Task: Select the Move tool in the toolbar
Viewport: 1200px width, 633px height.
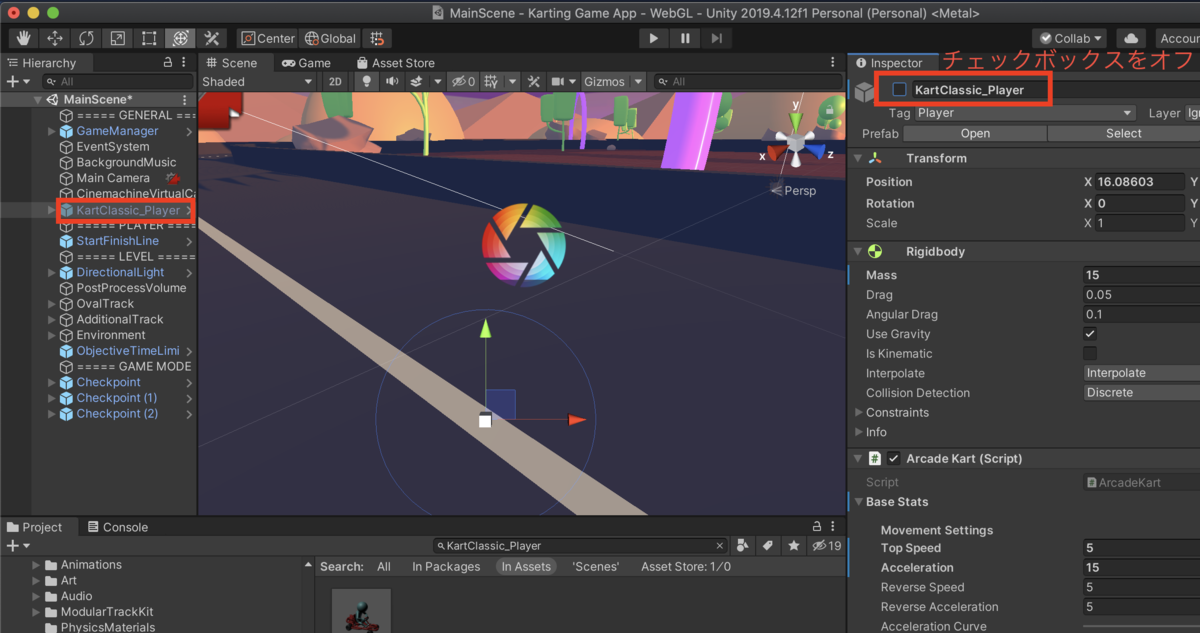Action: point(55,38)
